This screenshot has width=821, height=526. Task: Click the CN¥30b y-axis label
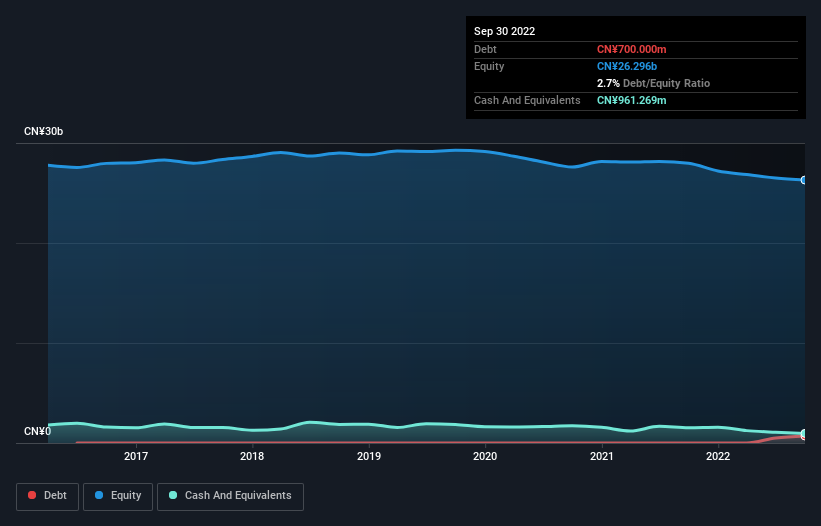[x=43, y=131]
